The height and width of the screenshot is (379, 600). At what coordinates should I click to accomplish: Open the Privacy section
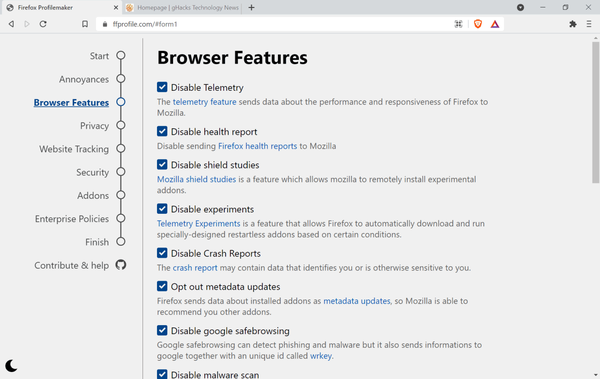coord(95,126)
